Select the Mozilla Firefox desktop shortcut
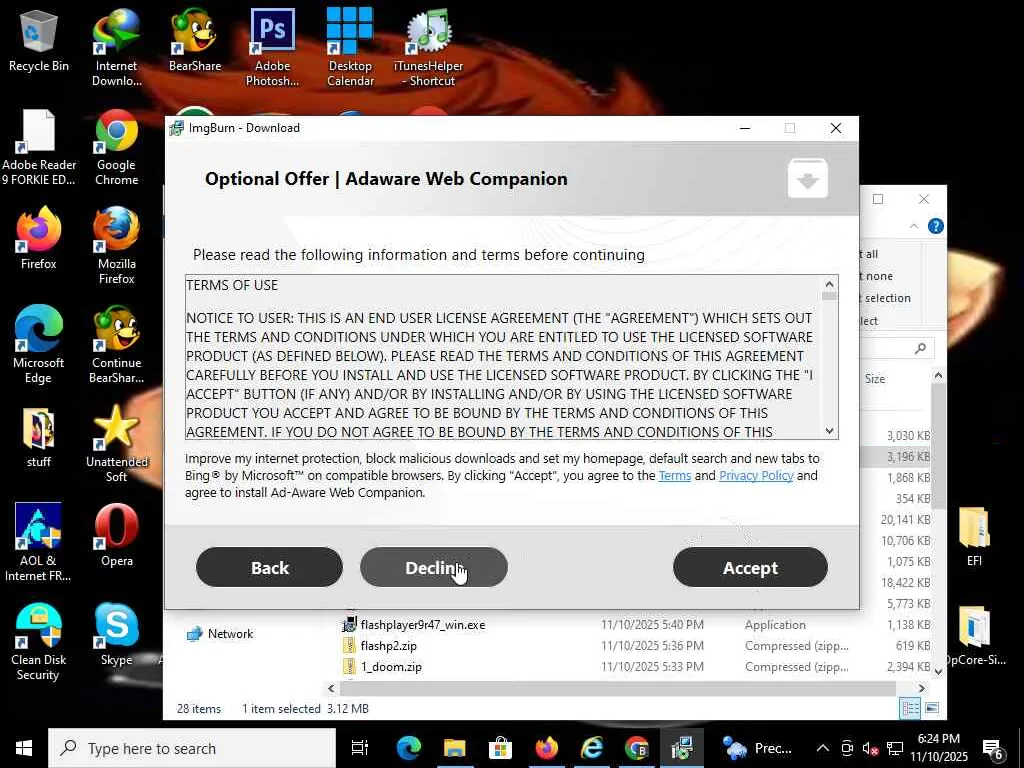Screen dimensions: 1024x768 [116, 246]
